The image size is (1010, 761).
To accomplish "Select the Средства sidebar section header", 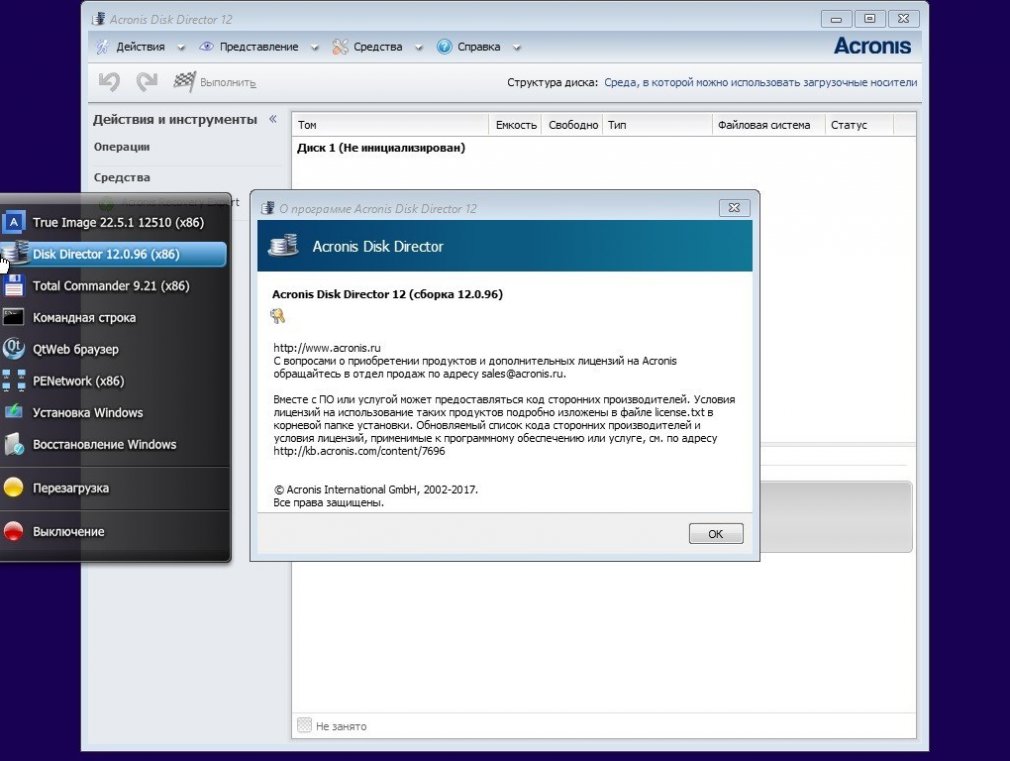I will pos(122,177).
